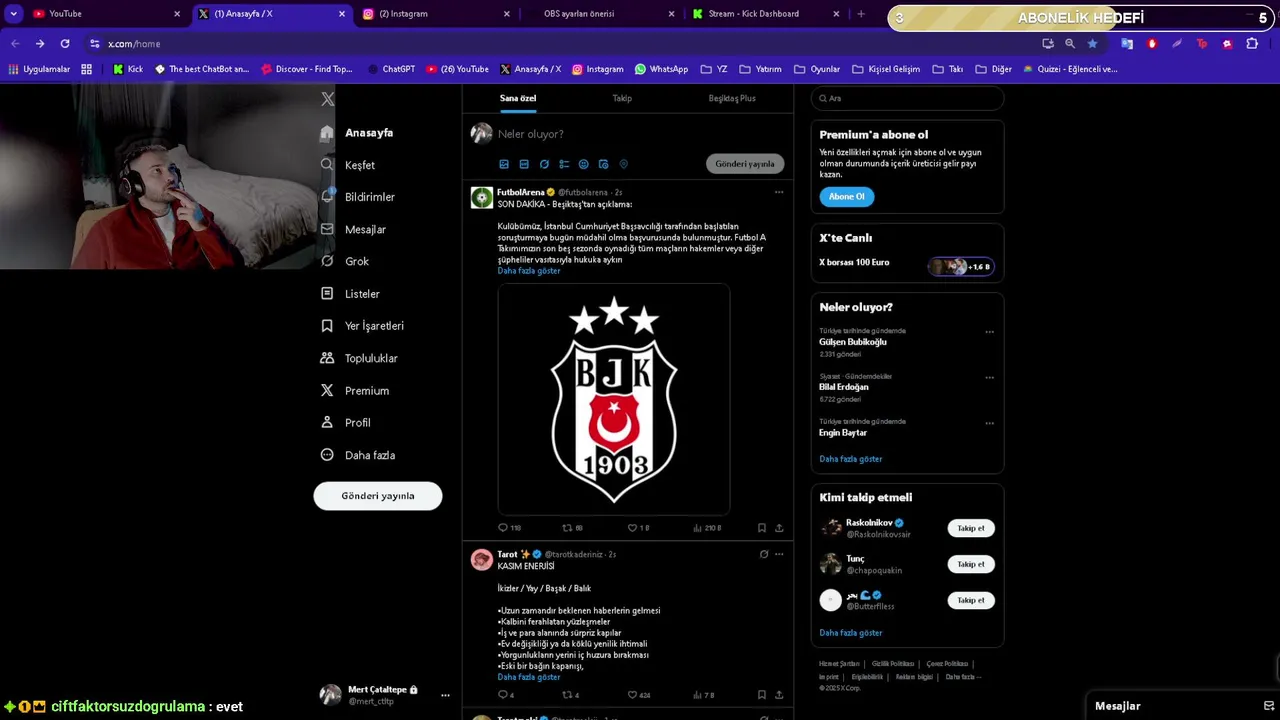
Task: Open the browser tab search dropdown arrow
Action: [14, 14]
